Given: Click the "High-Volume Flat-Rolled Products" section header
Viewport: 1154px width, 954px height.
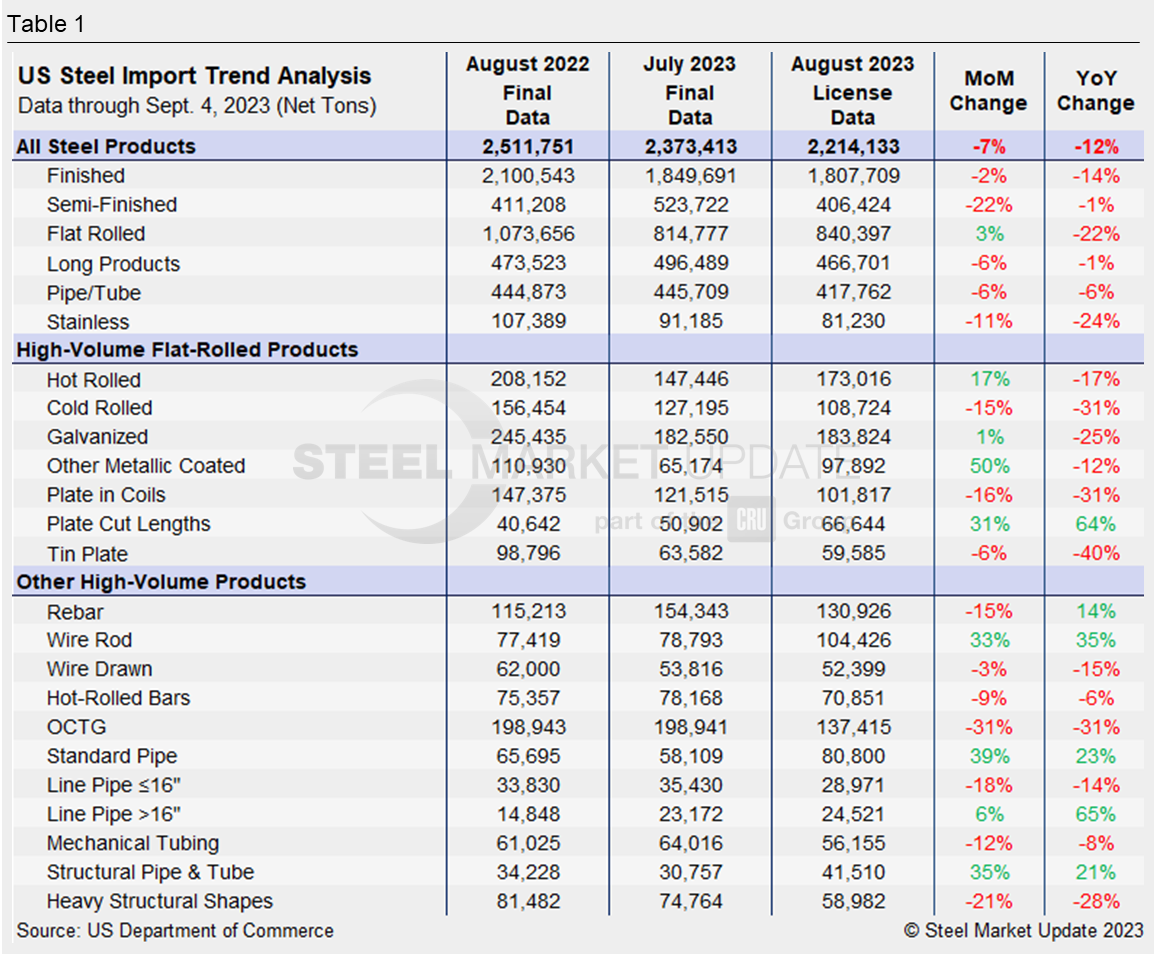Looking at the screenshot, I should [x=187, y=350].
